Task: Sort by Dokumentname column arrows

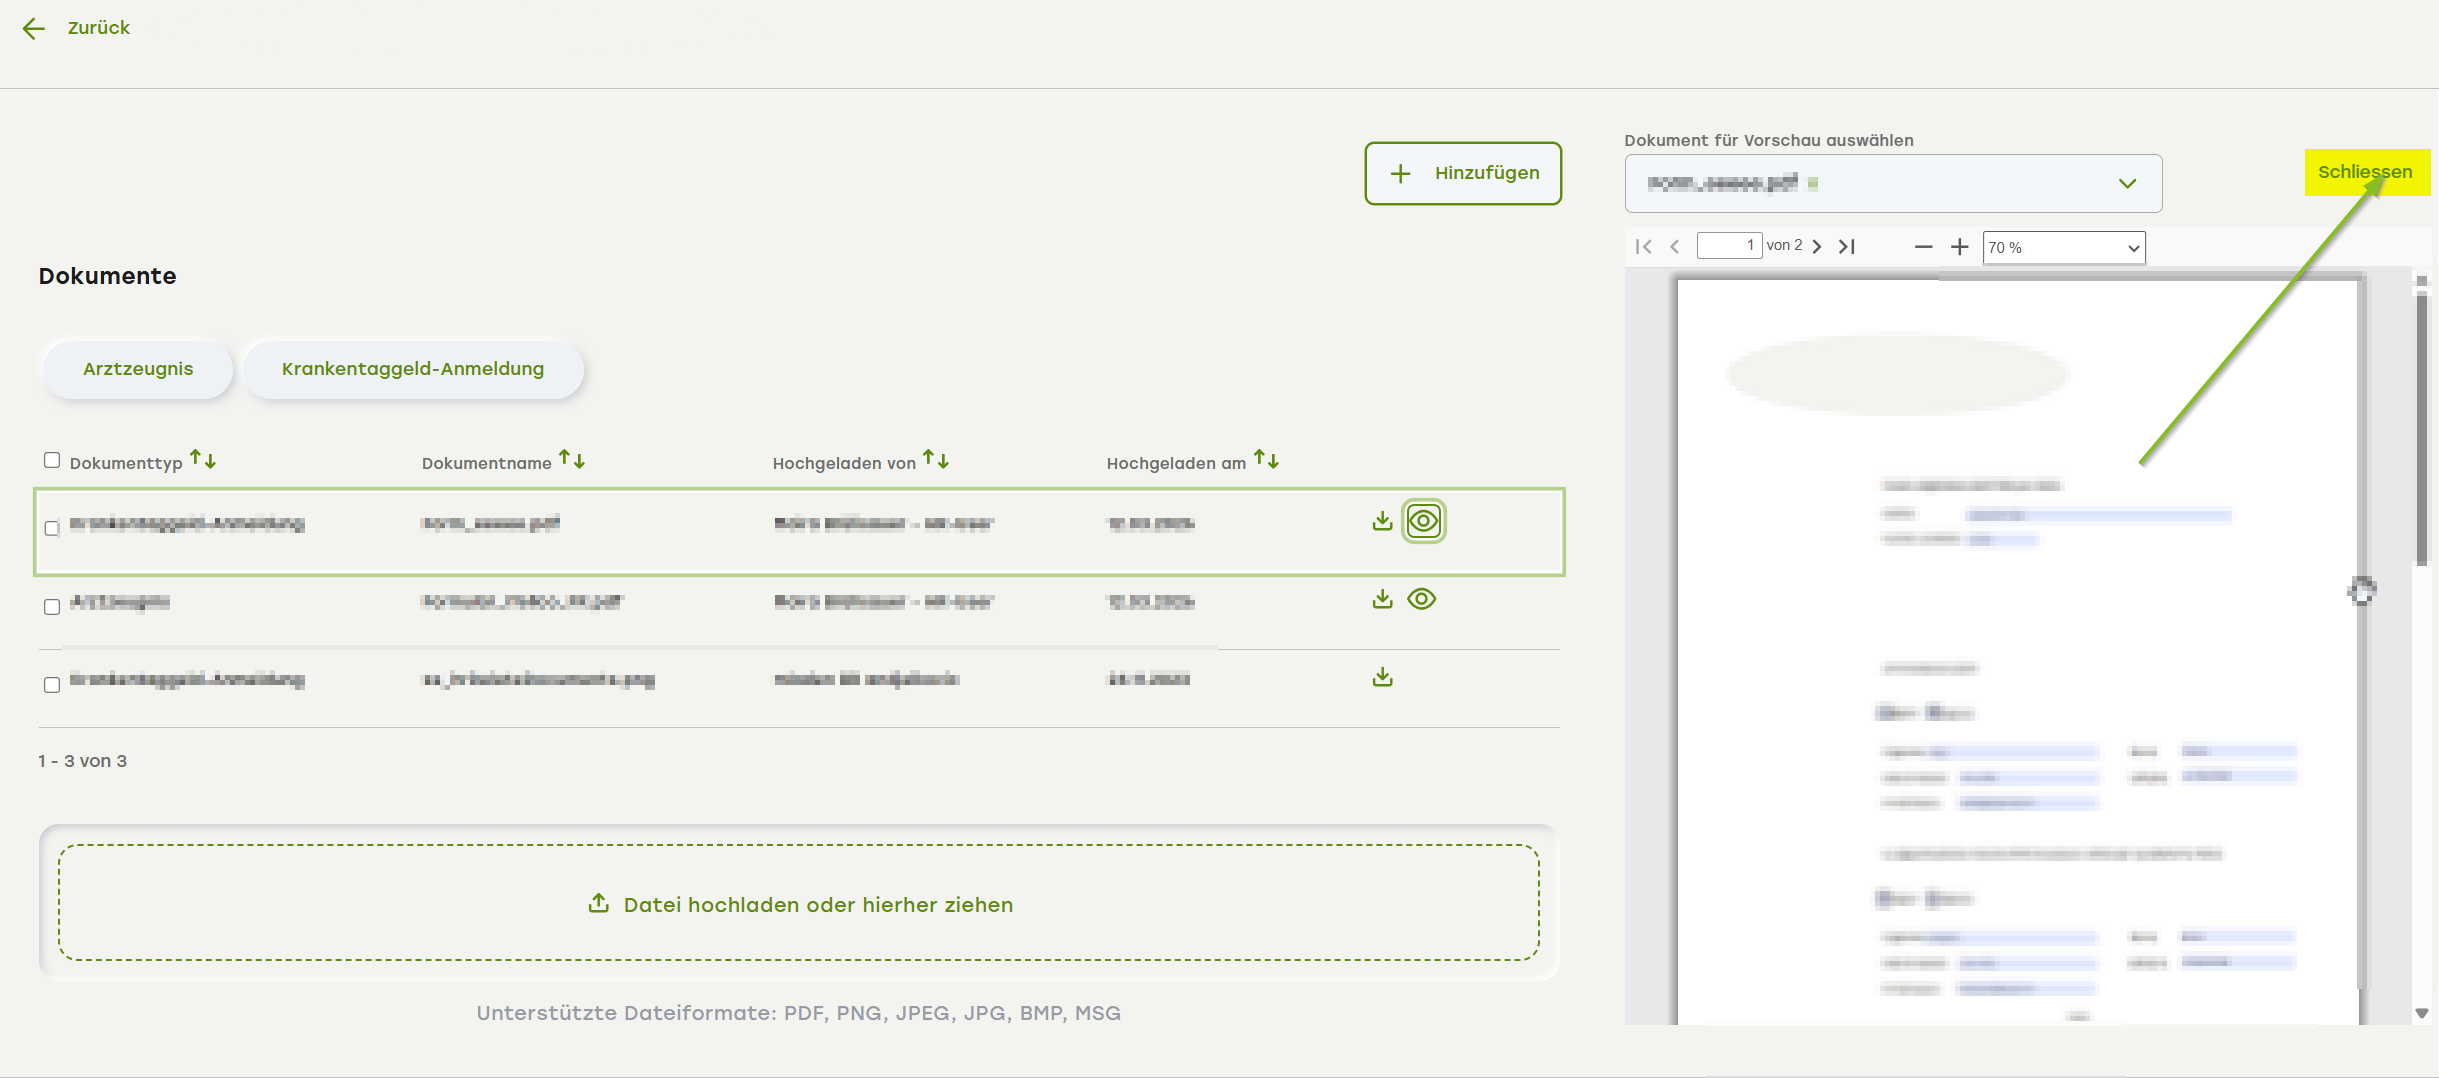Action: pyautogui.click(x=572, y=460)
